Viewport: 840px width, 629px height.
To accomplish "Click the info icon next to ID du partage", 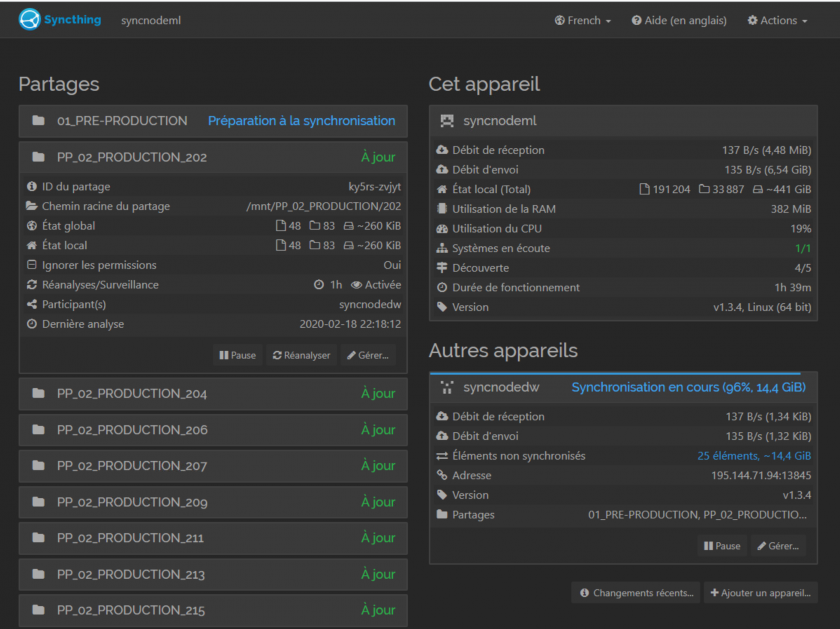I will [32, 186].
